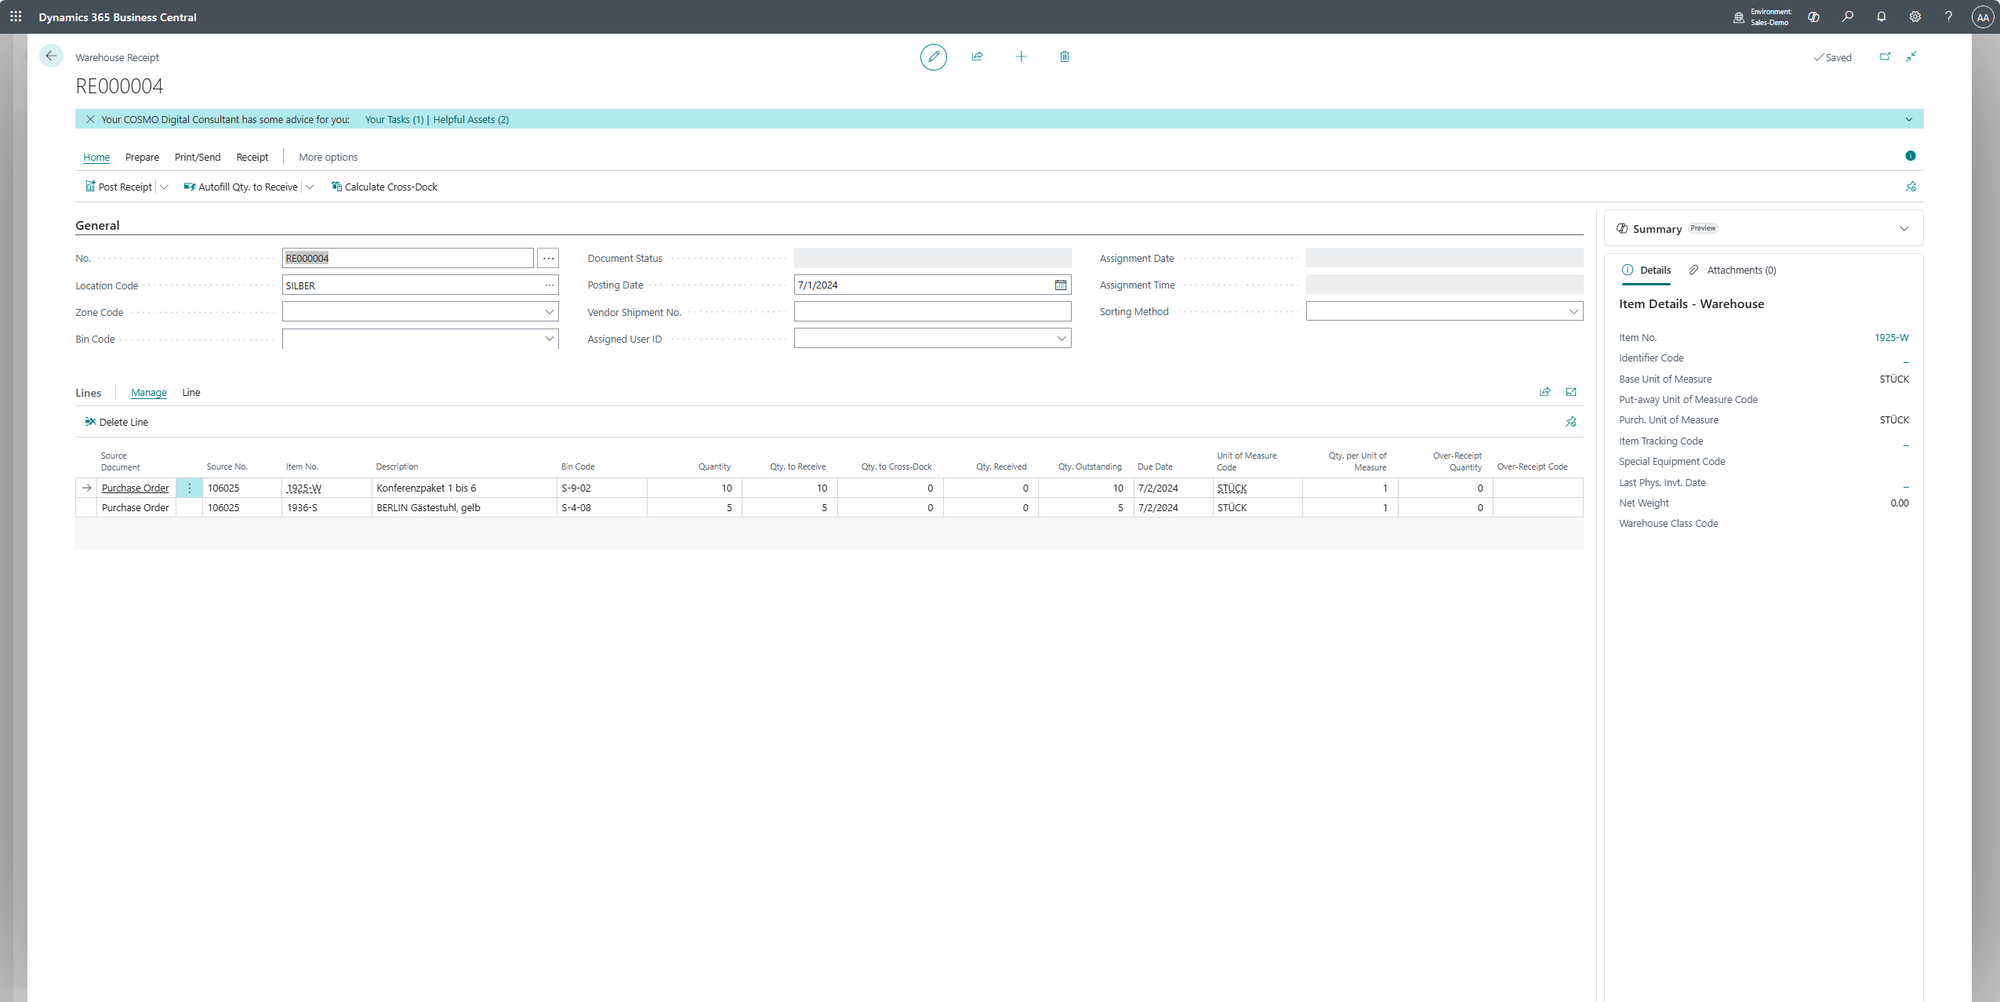Screen dimensions: 2000x1002
Task: Open the posting date calendar picker
Action: click(1060, 286)
